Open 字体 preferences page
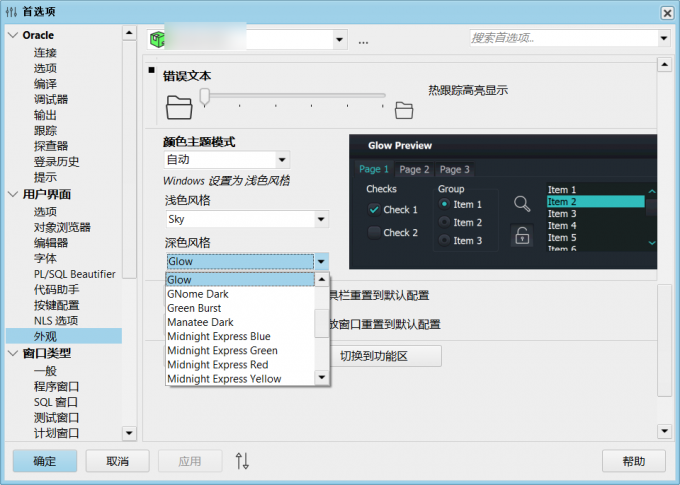Image resolution: width=680 pixels, height=485 pixels. (x=45, y=259)
